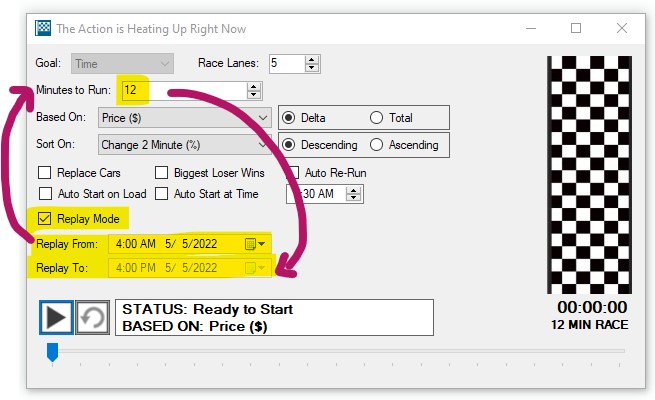Choose Ascending sort order
655x400 pixels.
376,144
